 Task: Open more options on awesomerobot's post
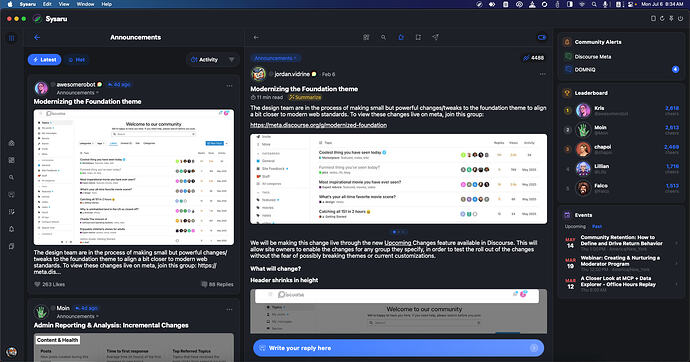click(x=229, y=86)
